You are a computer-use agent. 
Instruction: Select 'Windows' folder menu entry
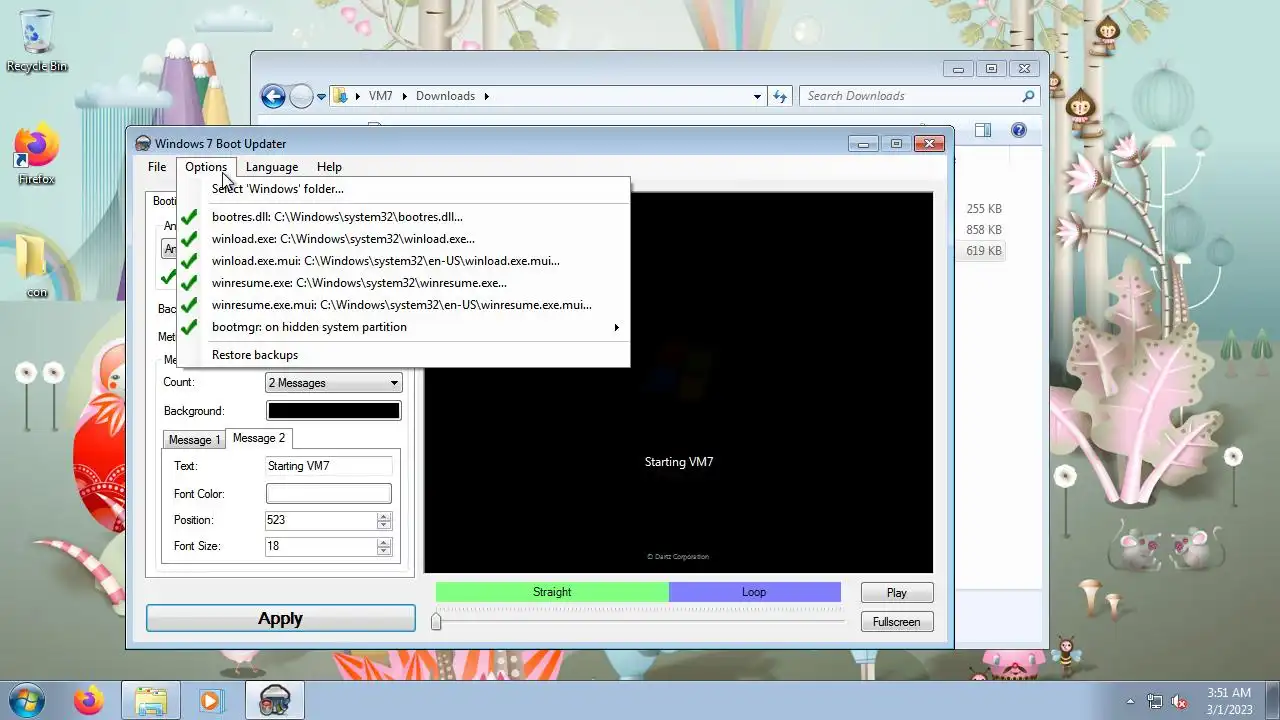404,189
